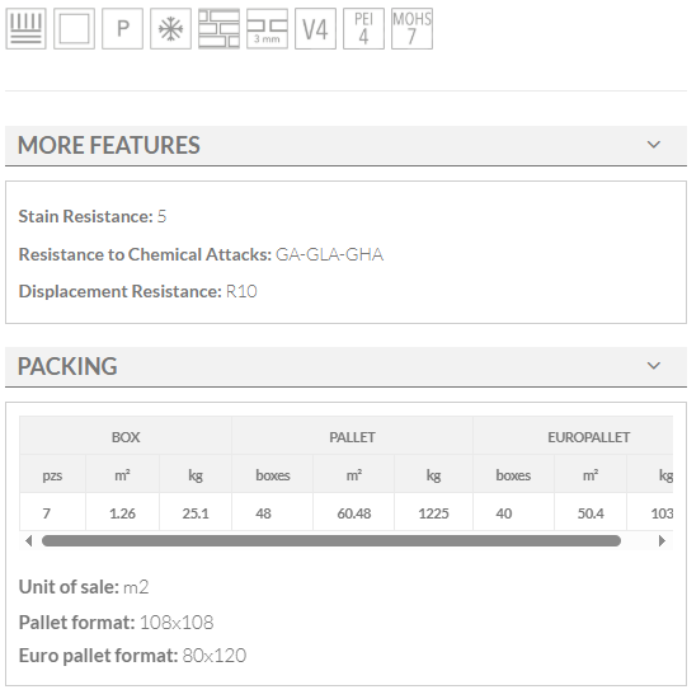Click the MORE FEATURES heading
The width and height of the screenshot is (700, 700).
pos(109,145)
